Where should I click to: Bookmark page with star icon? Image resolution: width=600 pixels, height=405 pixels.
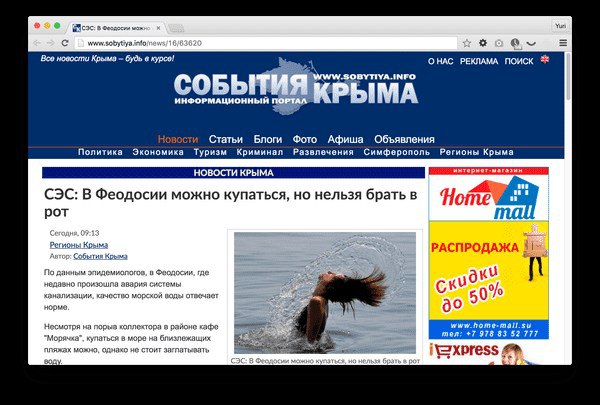coord(467,43)
